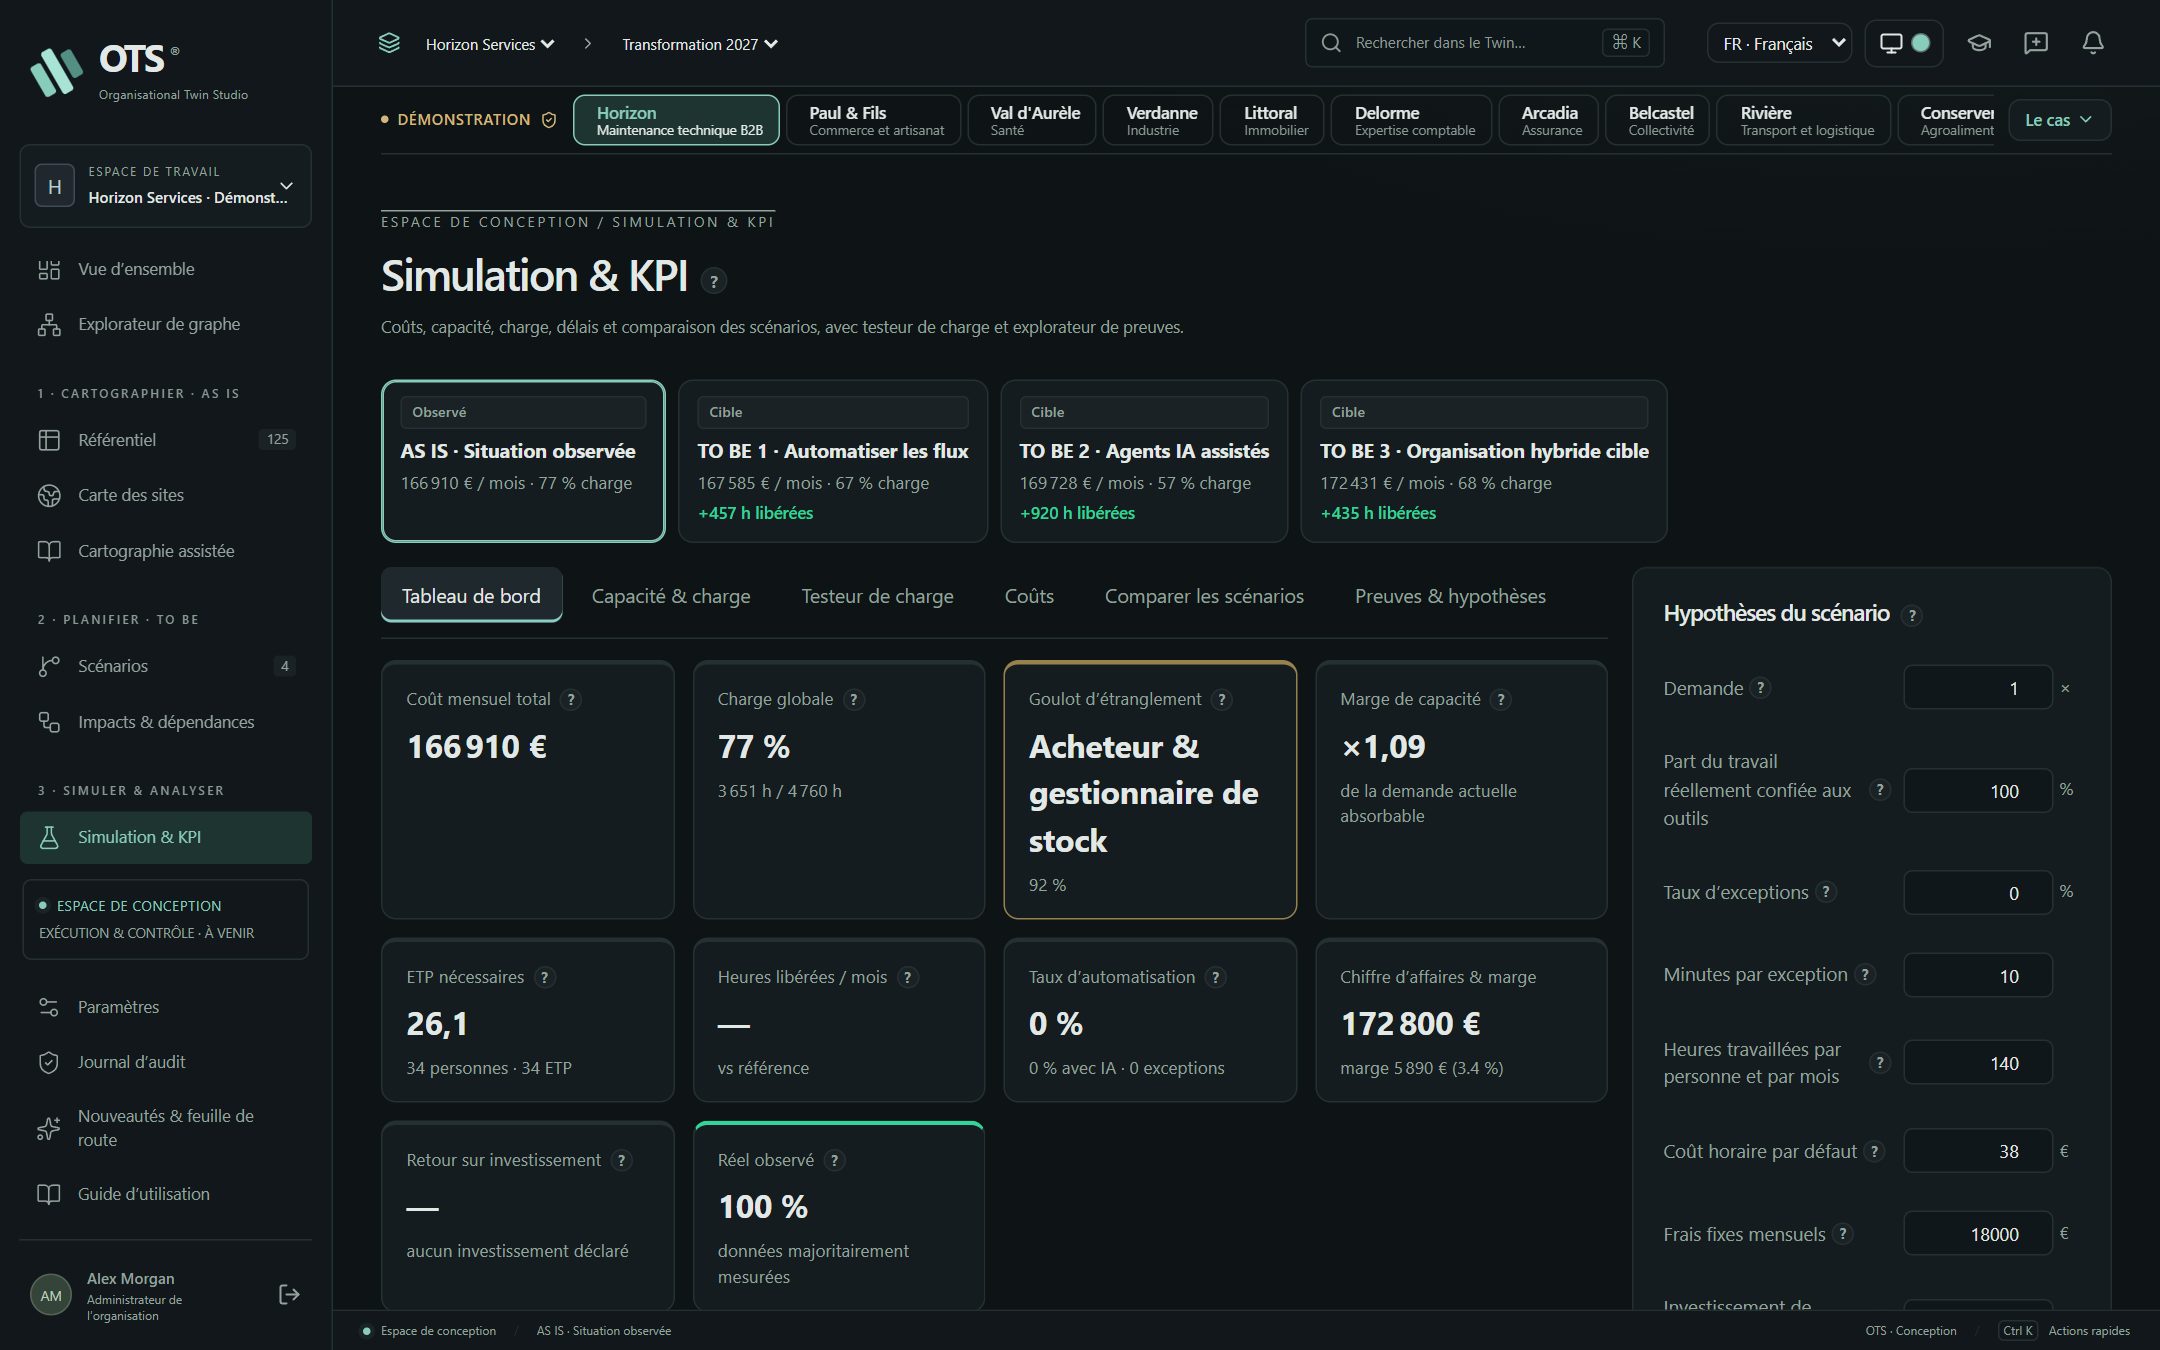
Task: Switch to the Capacité & charge tab
Action: [x=671, y=597]
